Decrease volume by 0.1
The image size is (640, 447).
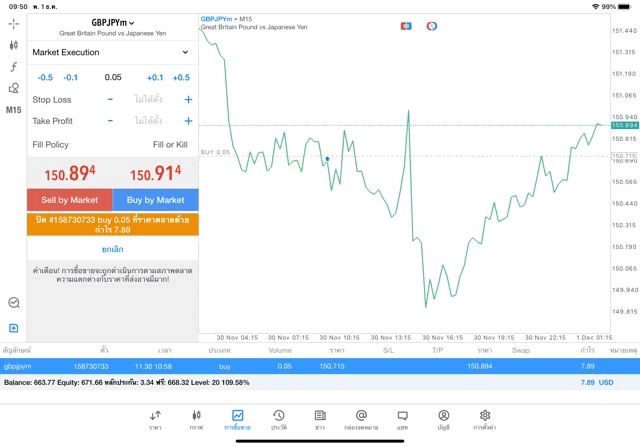point(71,78)
